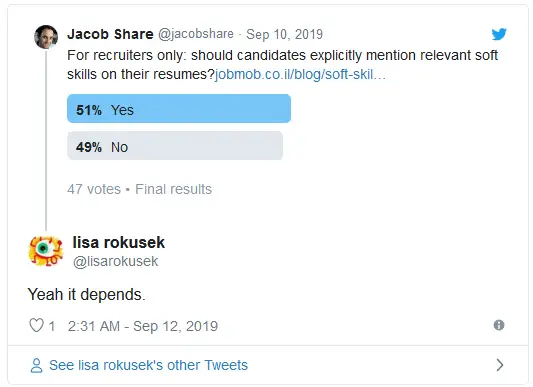Screen dimensions: 533x387
Task: Click the like count number 1
Action: click(52, 326)
